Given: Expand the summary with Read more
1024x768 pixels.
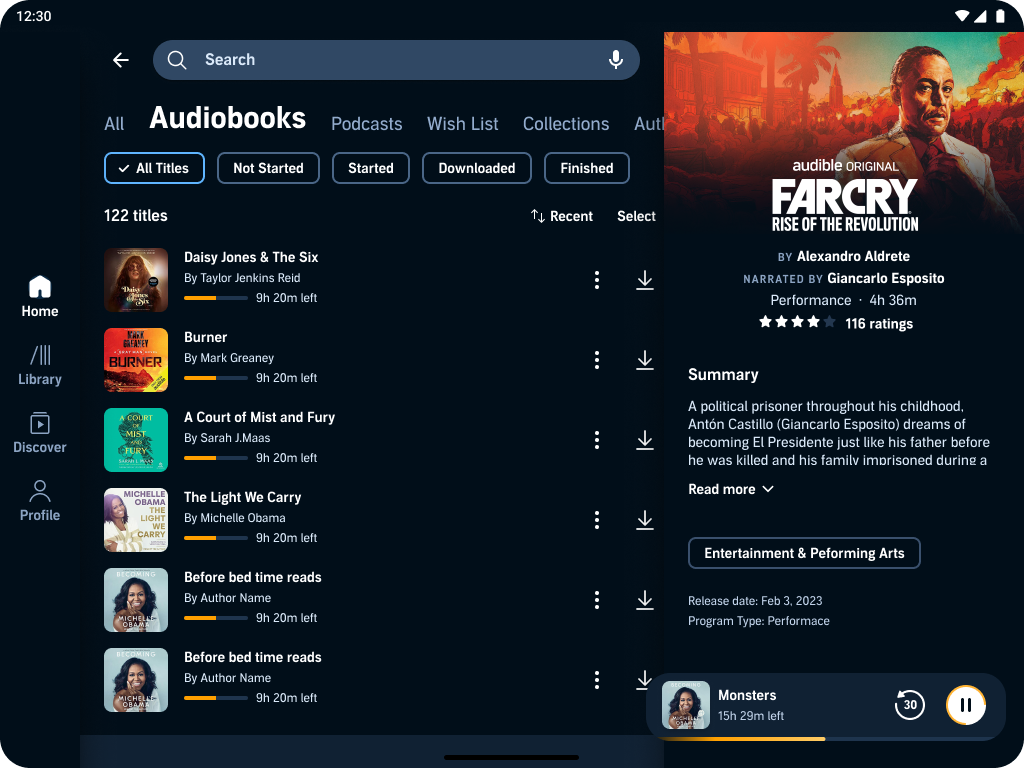Looking at the screenshot, I should [x=731, y=489].
